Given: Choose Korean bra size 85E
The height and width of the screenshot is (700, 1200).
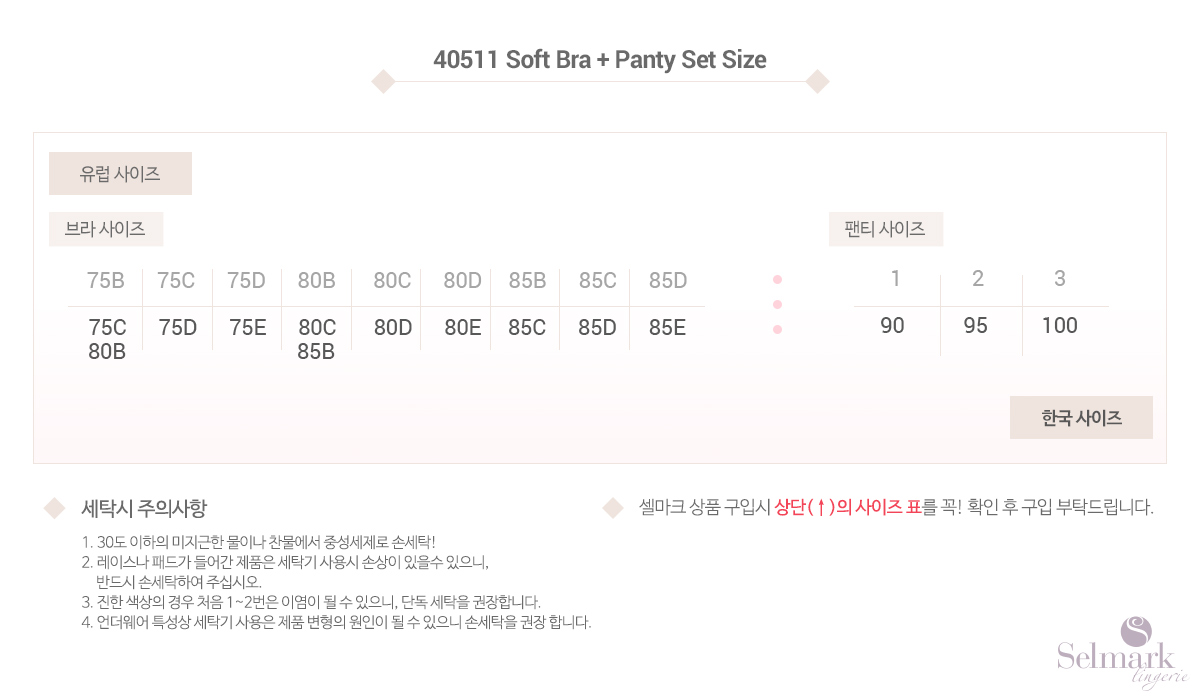Looking at the screenshot, I should (667, 327).
